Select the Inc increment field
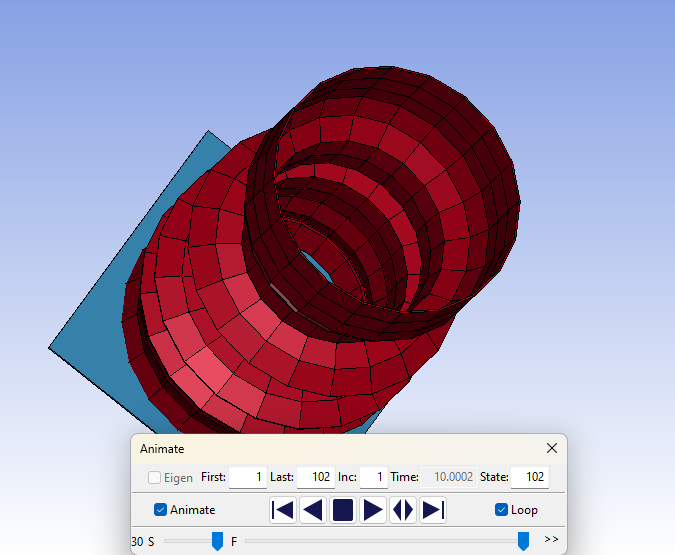The height and width of the screenshot is (555, 675). pos(374,478)
